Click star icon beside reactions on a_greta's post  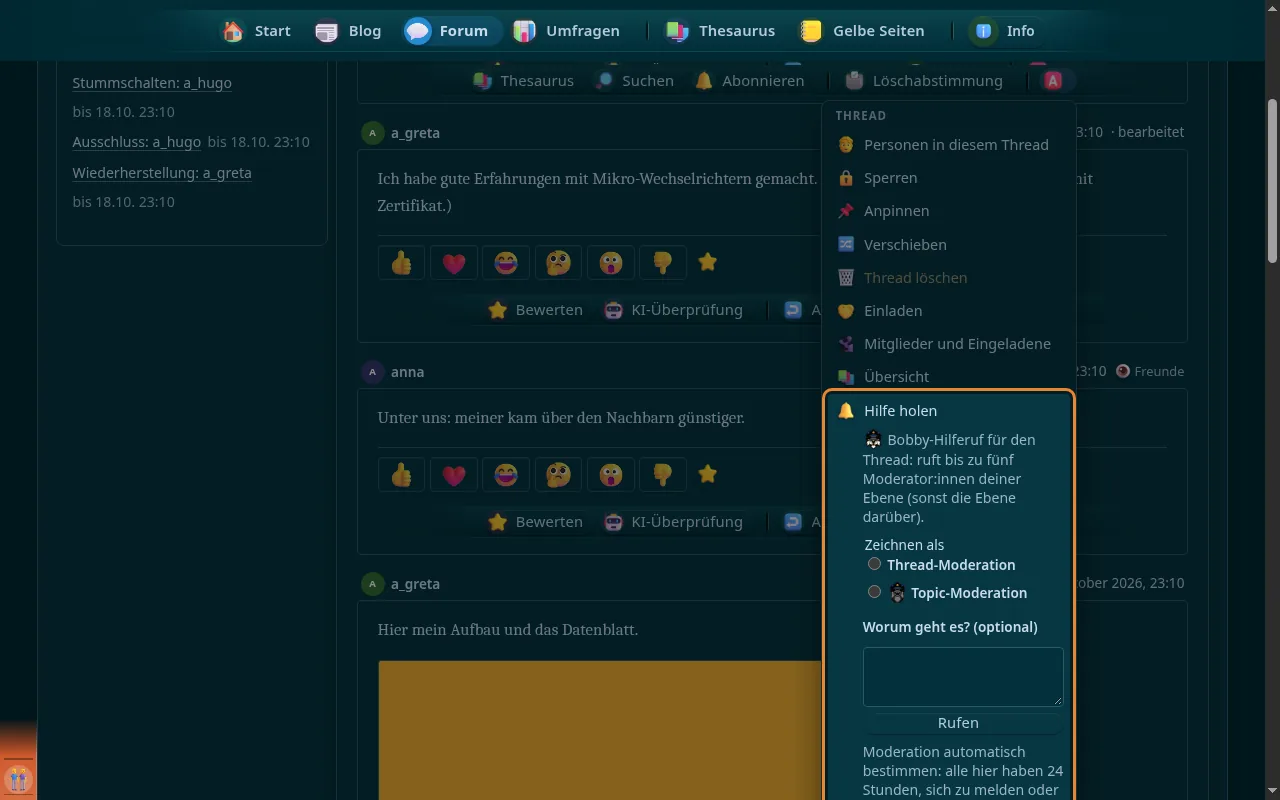coord(708,262)
